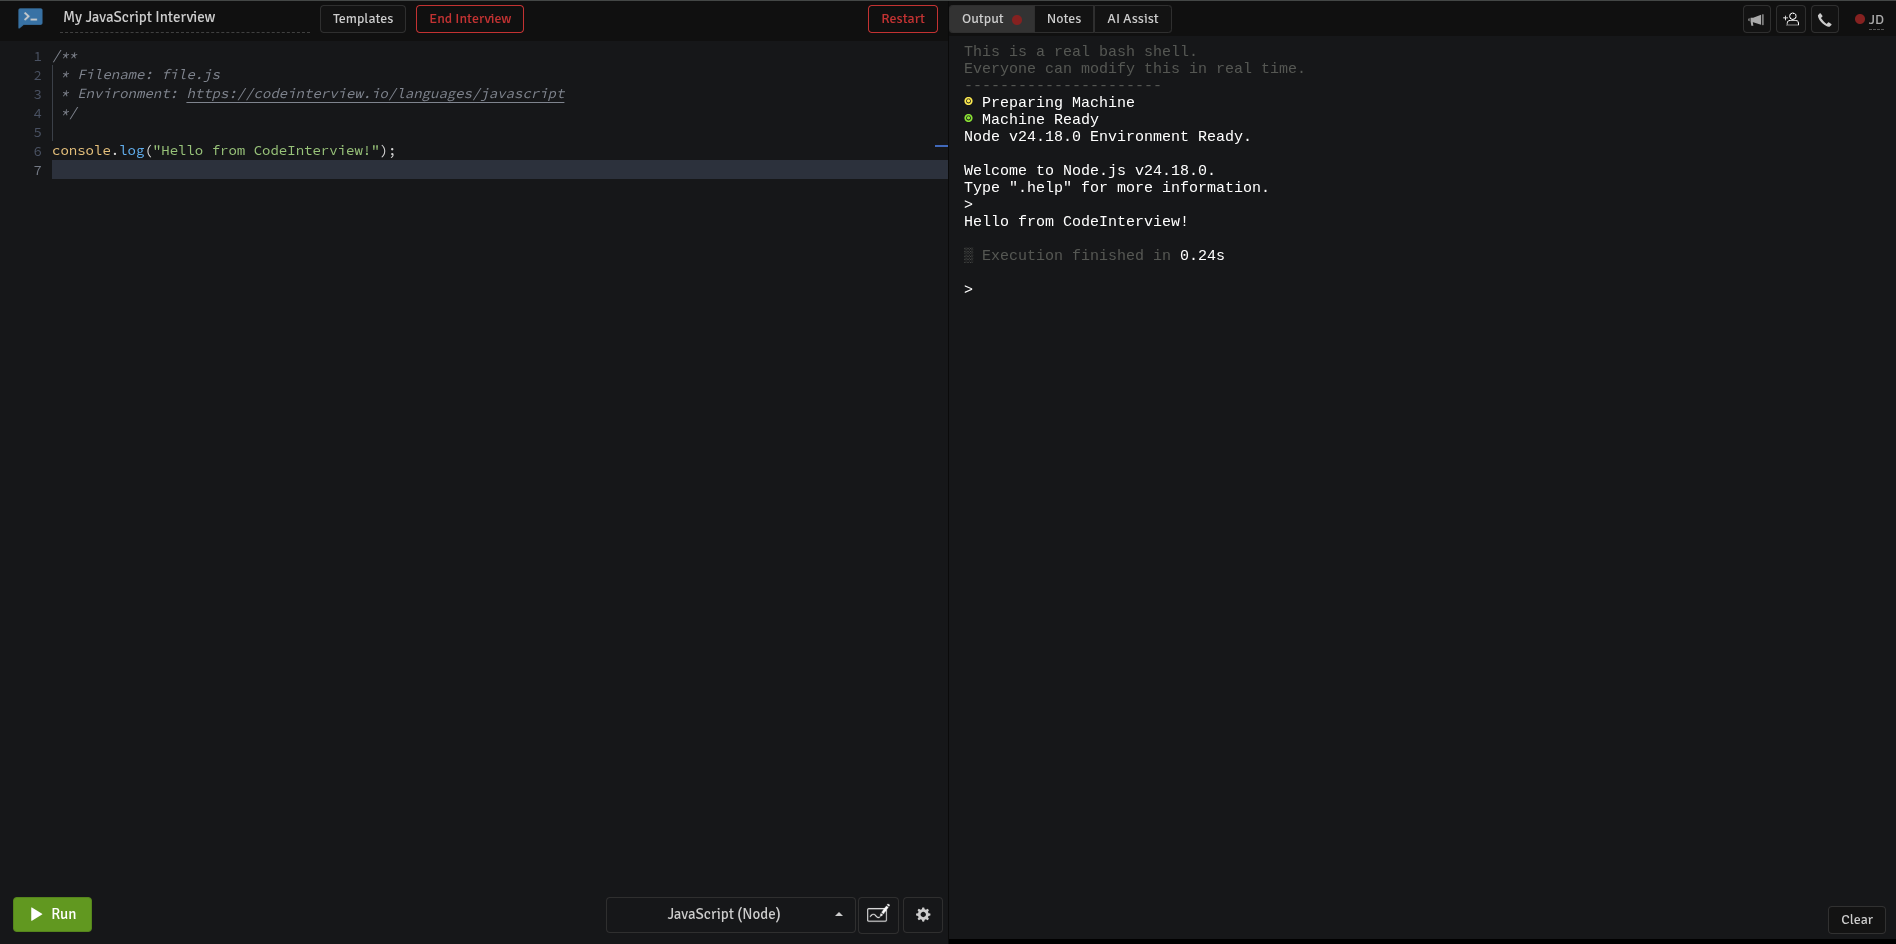Clear the output terminal
This screenshot has width=1896, height=944.
[1857, 920]
